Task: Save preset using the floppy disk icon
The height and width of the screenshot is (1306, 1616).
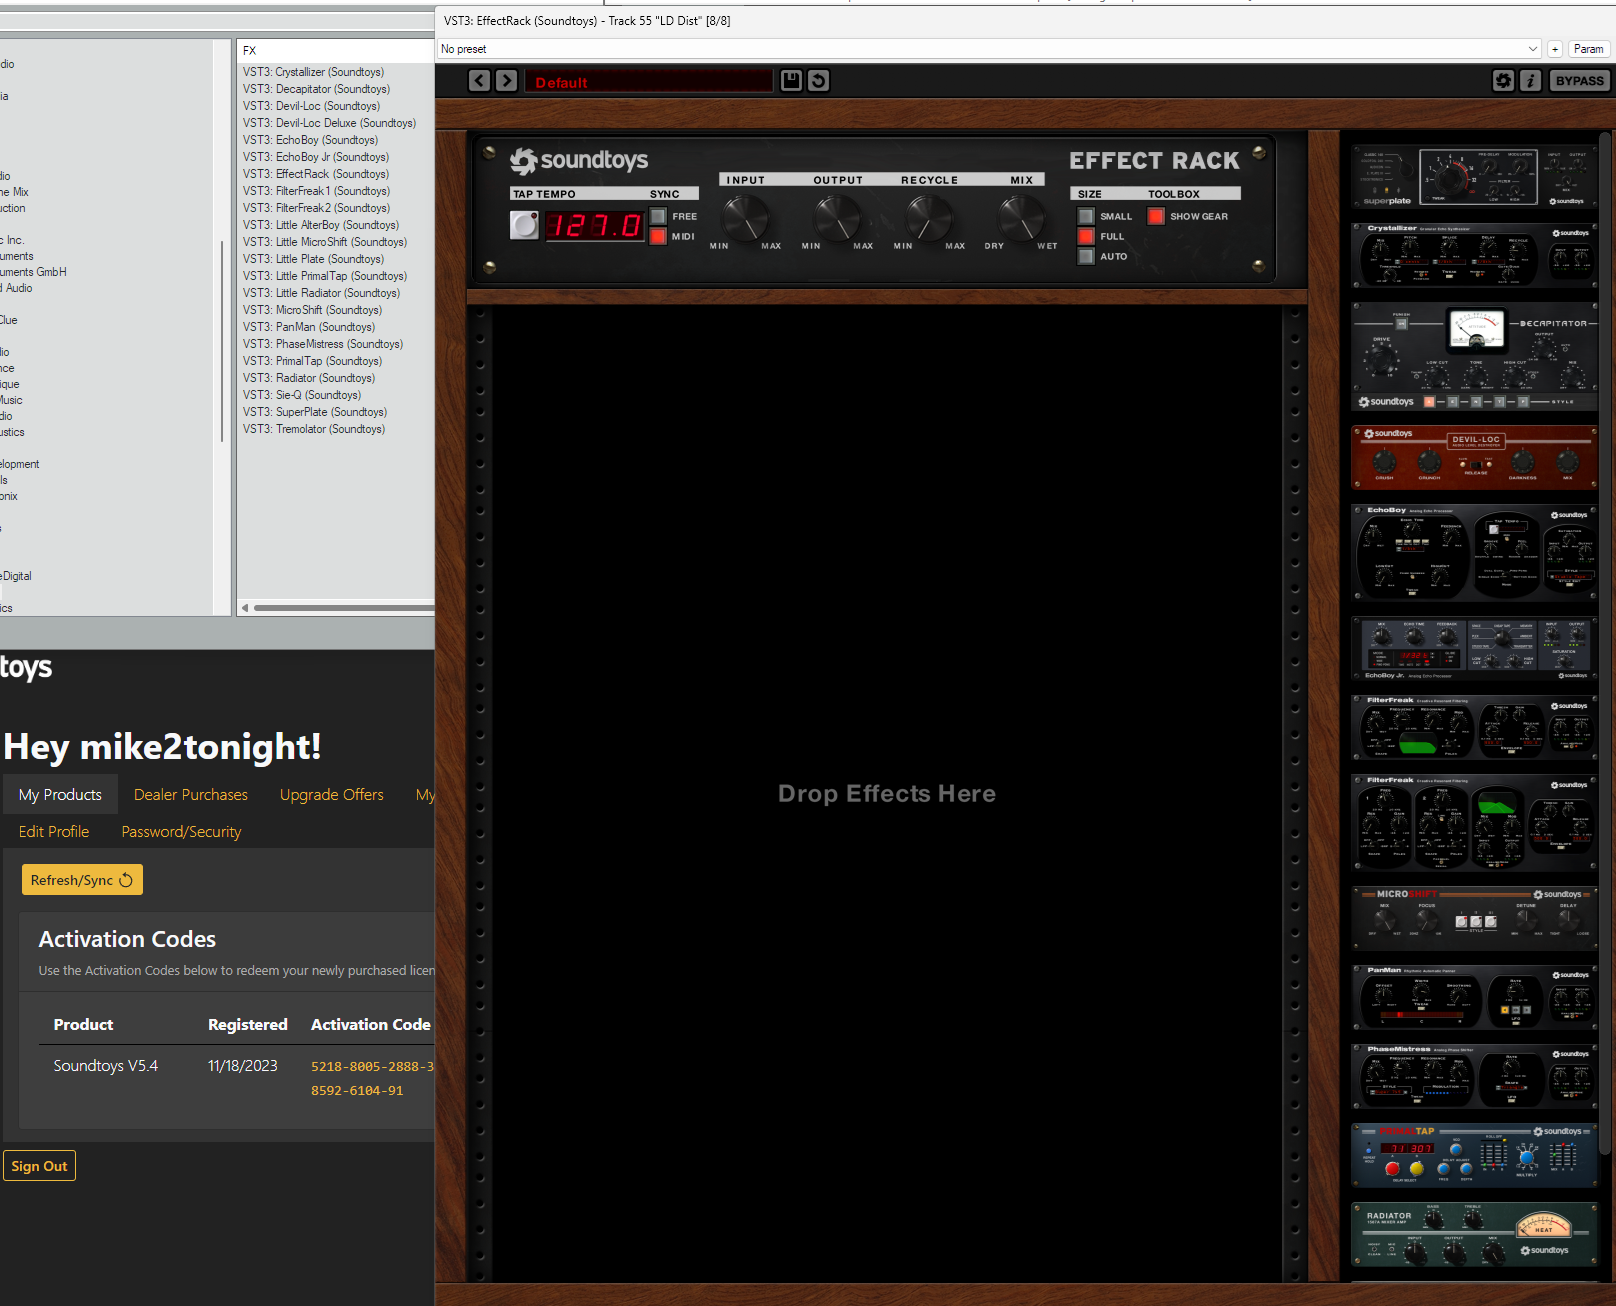Action: (x=791, y=81)
